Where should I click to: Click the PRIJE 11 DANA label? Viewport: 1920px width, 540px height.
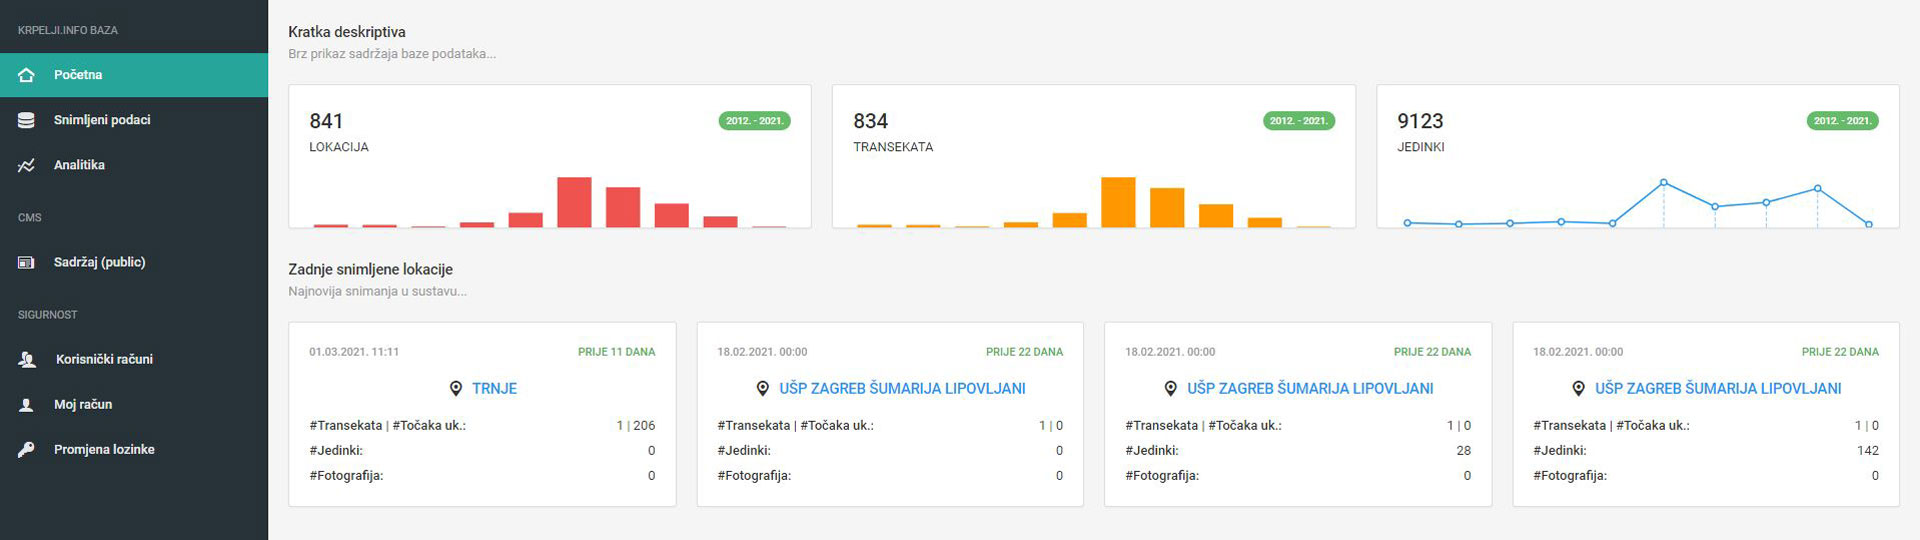pos(617,352)
